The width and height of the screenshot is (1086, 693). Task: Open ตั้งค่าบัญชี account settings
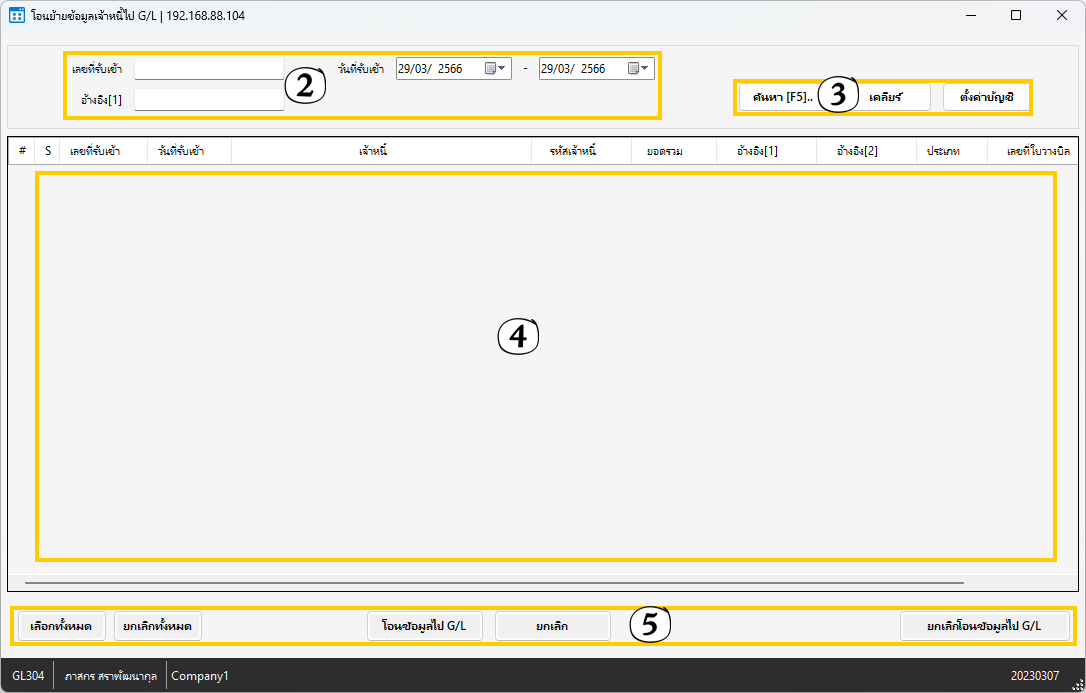(x=986, y=97)
